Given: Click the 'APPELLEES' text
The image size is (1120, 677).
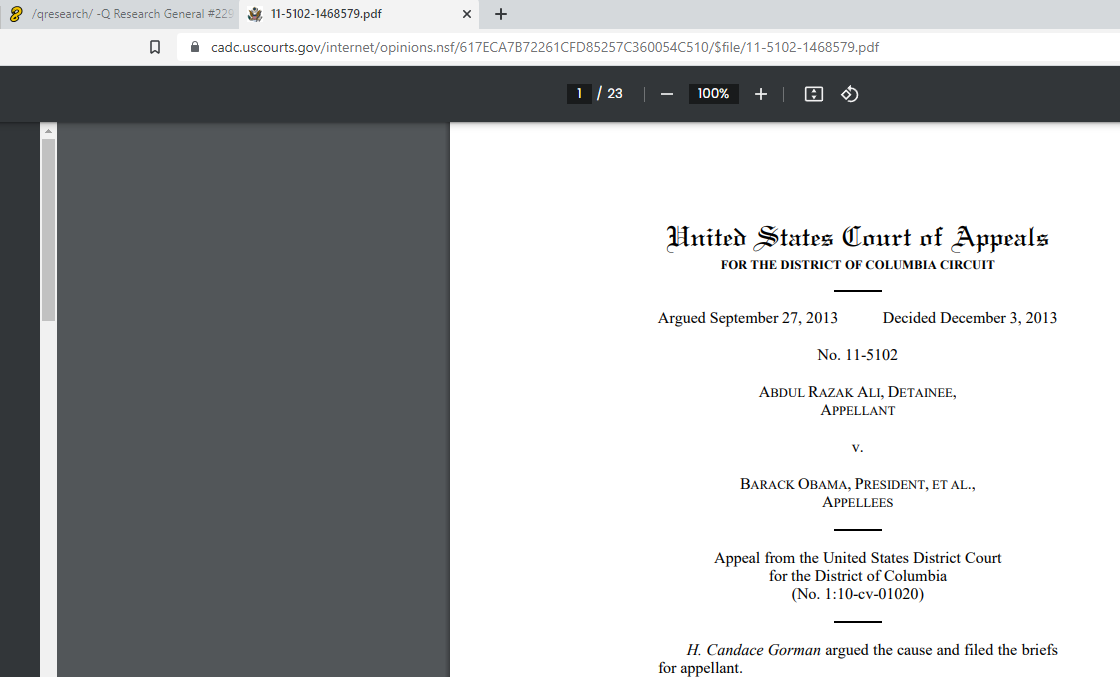Looking at the screenshot, I should [x=857, y=502].
